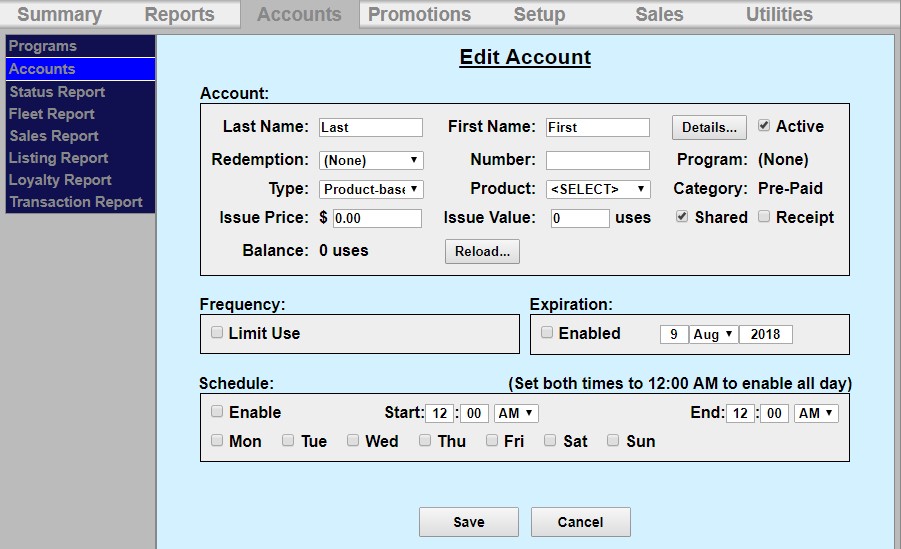This screenshot has width=901, height=549.
Task: Open the Product select dropdown
Action: click(x=598, y=189)
